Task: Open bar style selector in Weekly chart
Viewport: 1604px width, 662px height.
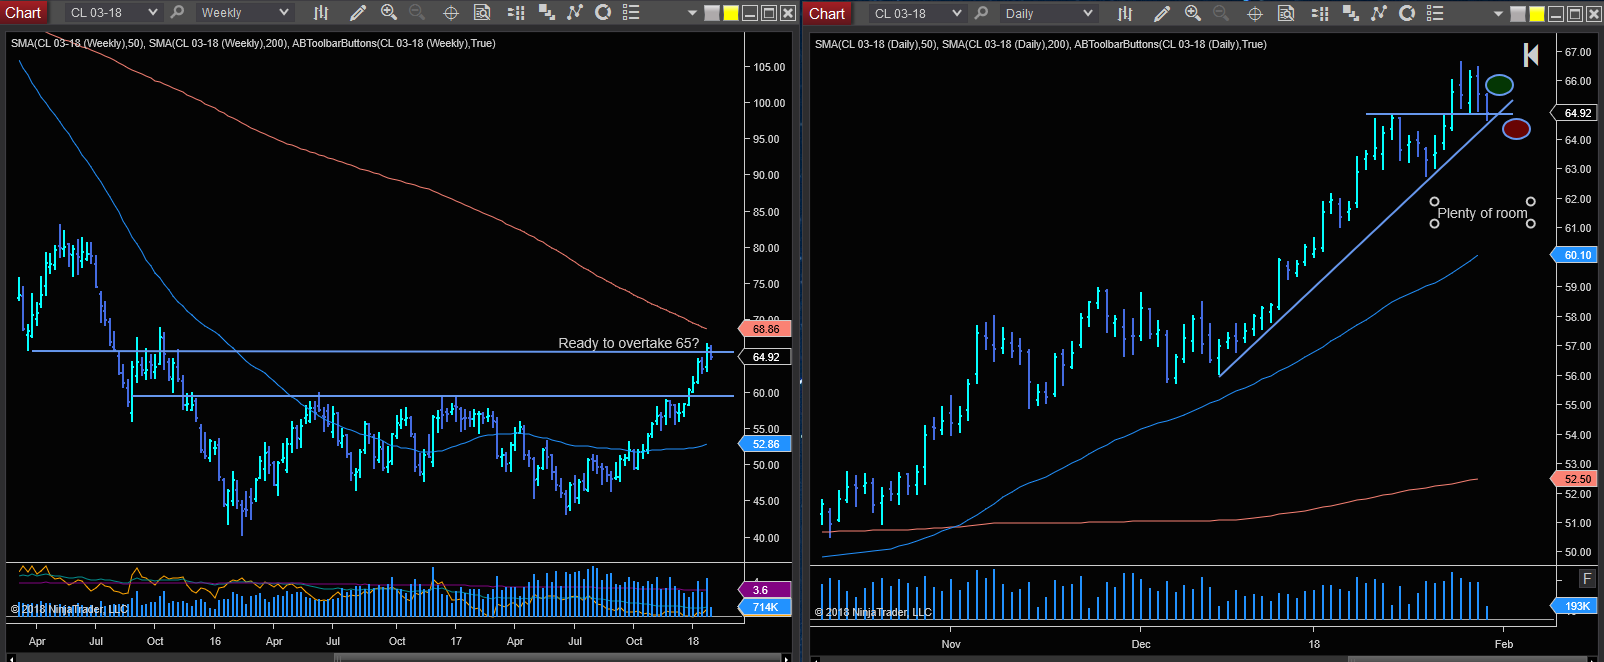Action: [x=321, y=13]
